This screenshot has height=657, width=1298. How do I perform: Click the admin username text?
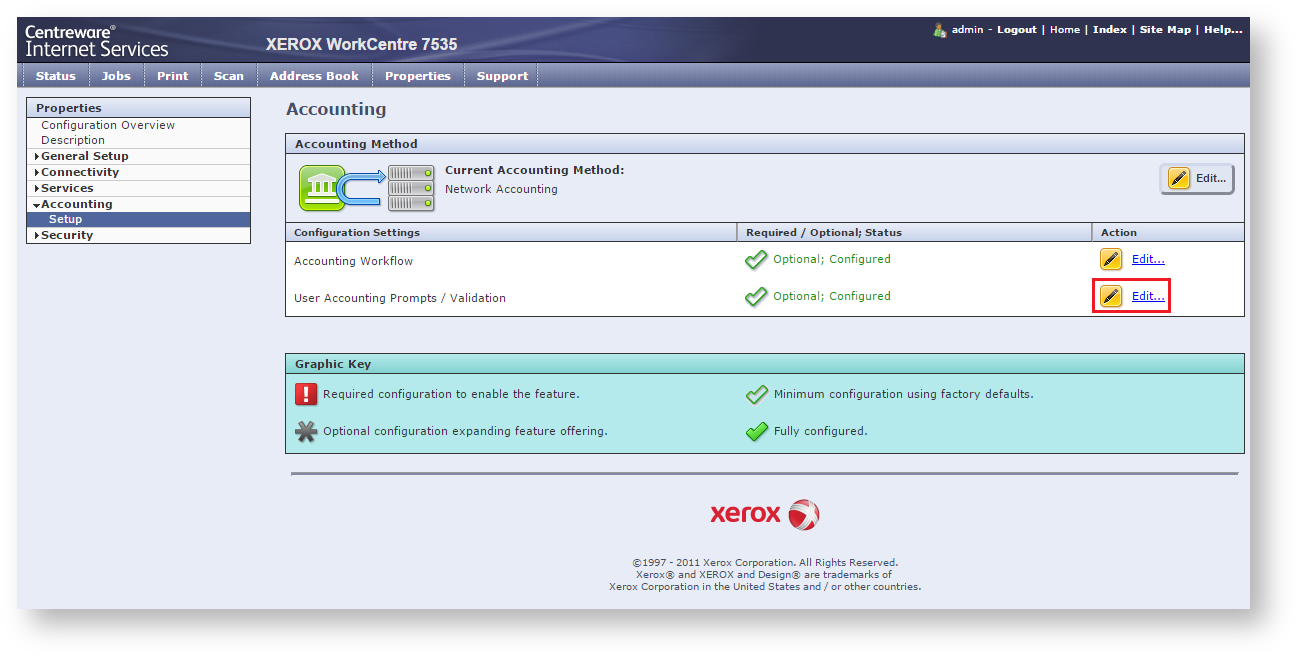coord(967,30)
